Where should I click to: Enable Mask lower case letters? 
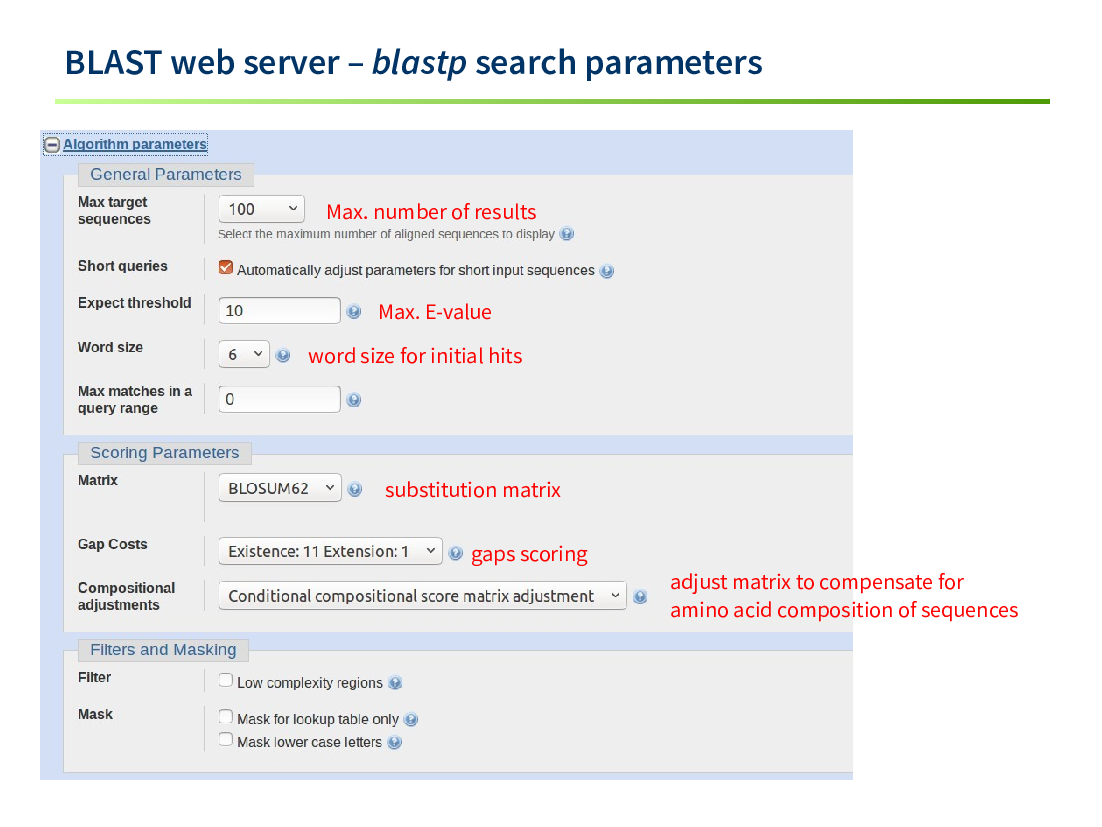point(226,739)
